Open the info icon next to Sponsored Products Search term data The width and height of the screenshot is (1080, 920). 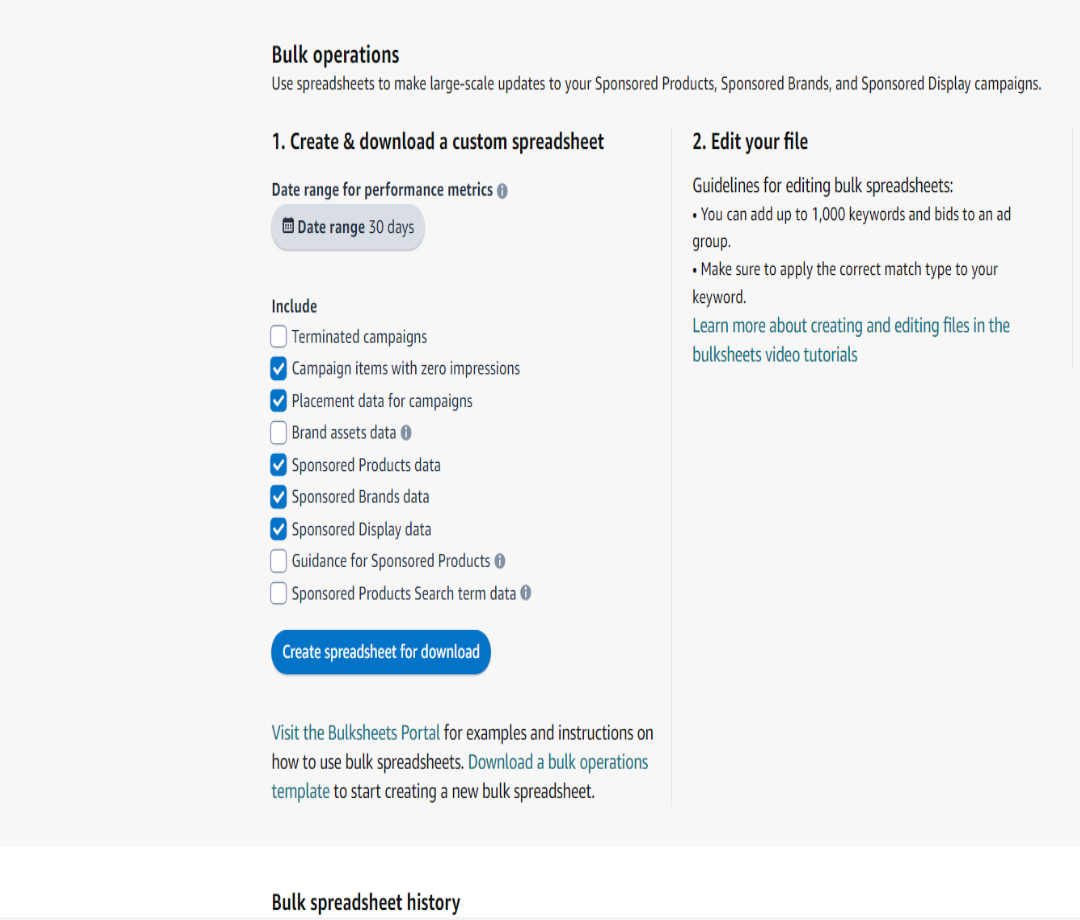pyautogui.click(x=527, y=593)
